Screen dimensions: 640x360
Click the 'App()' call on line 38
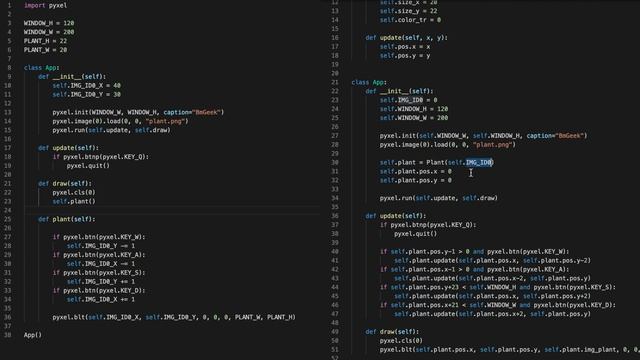[x=33, y=335]
